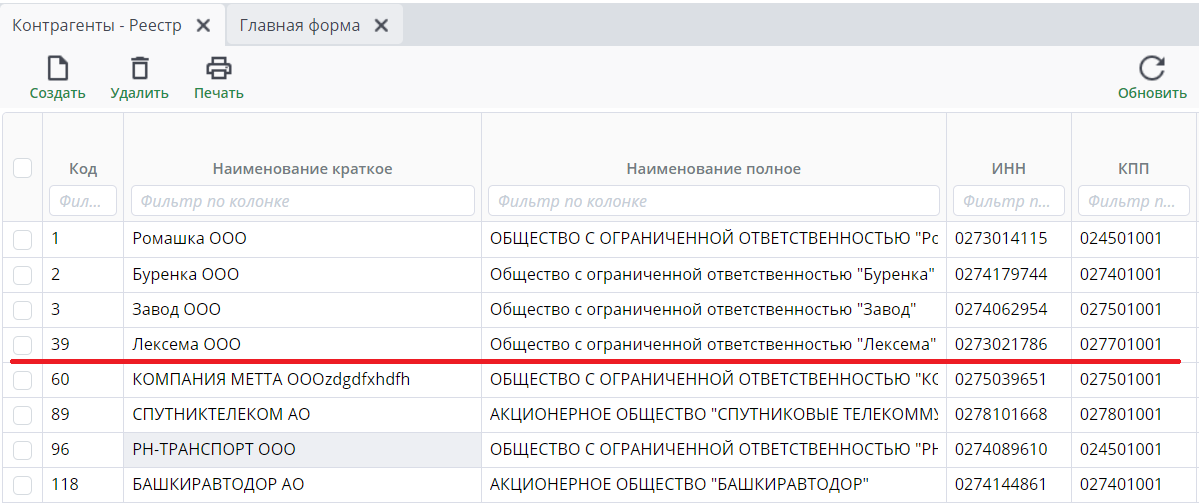Toggle the select-all header checkbox
Screen dimensions: 1199x503
[x=22, y=168]
